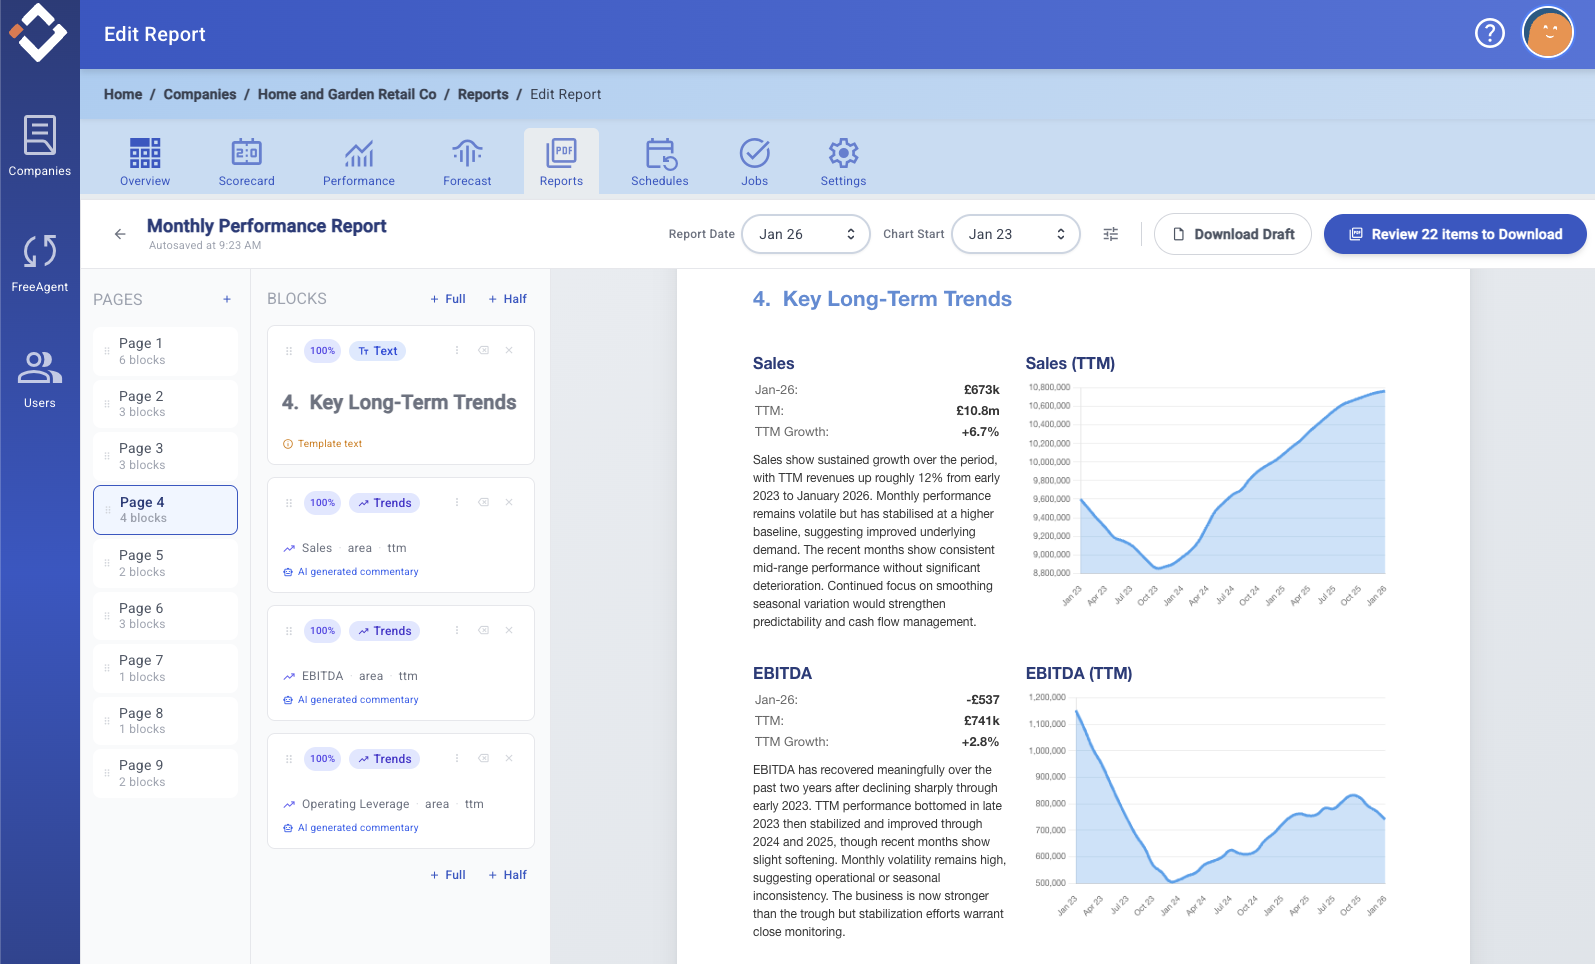Image resolution: width=1595 pixels, height=964 pixels.
Task: Add a Half block at bottom of Blocks
Action: click(508, 875)
